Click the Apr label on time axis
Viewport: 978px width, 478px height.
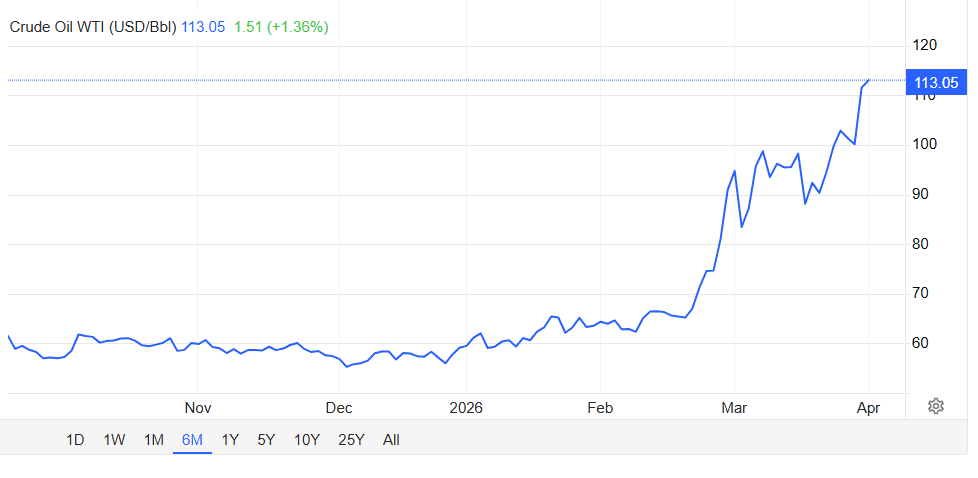click(x=868, y=408)
